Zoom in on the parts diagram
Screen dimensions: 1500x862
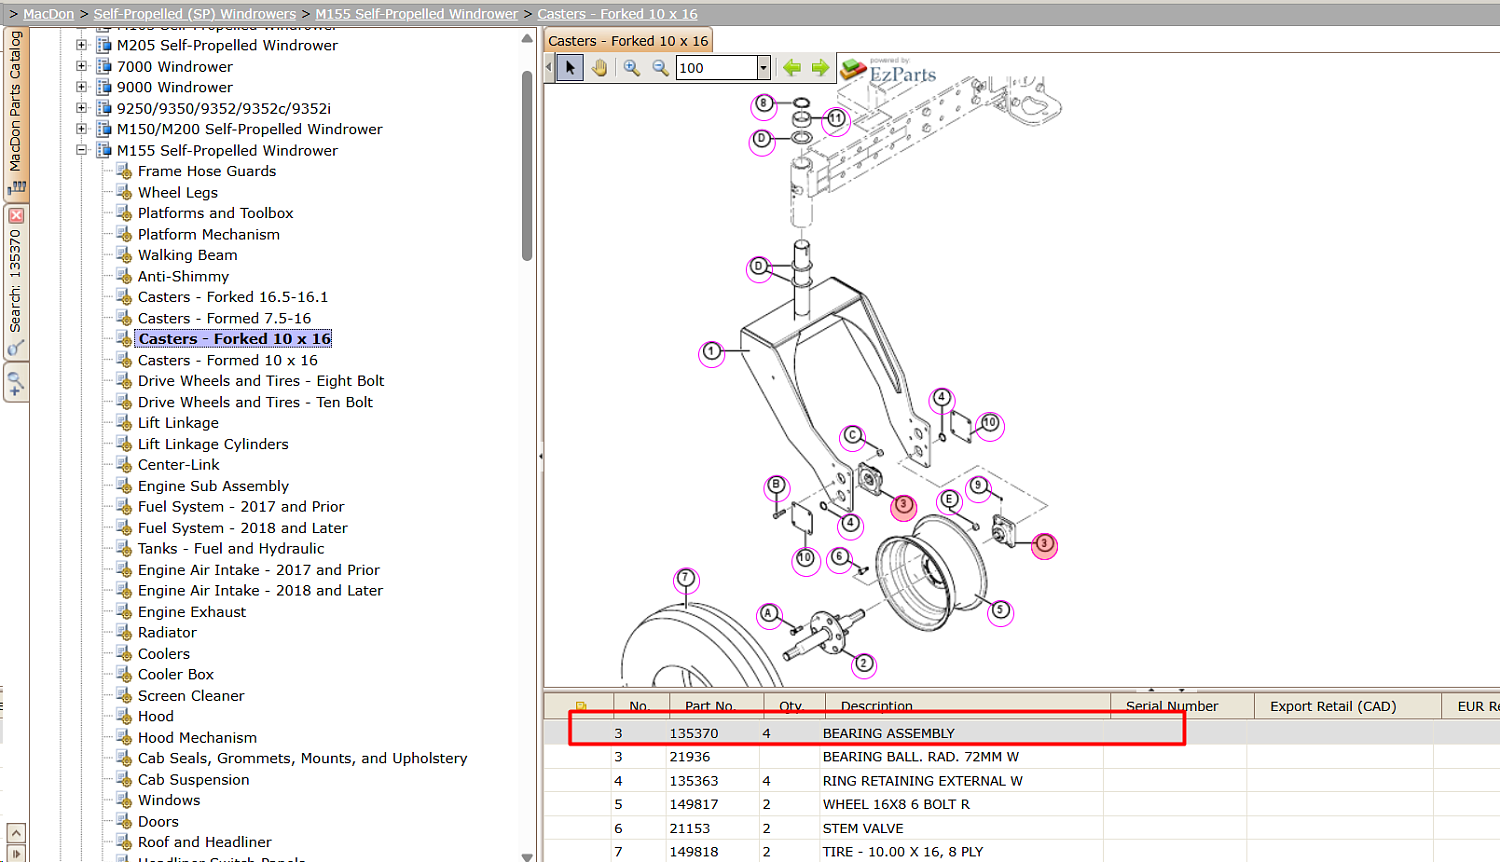[x=632, y=68]
